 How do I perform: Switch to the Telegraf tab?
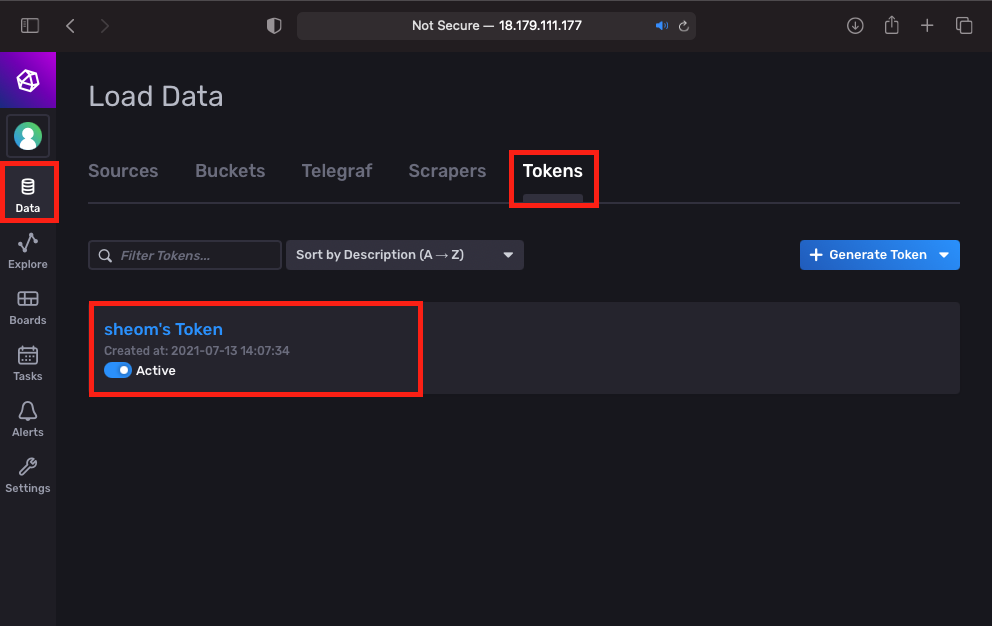point(336,171)
